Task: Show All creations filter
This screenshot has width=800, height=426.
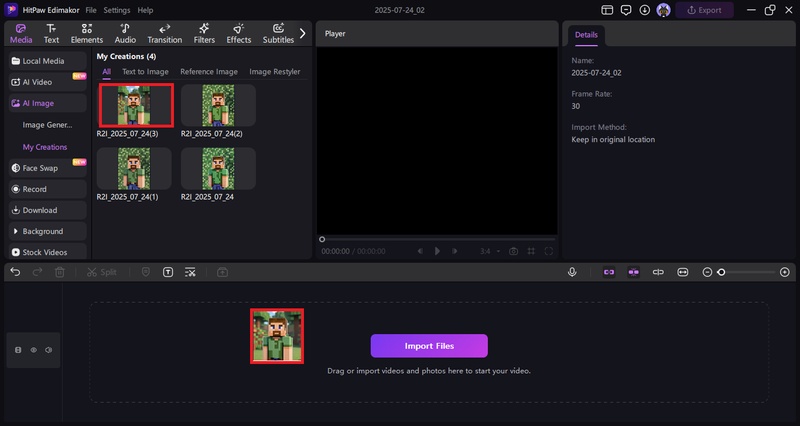Action: tap(106, 72)
